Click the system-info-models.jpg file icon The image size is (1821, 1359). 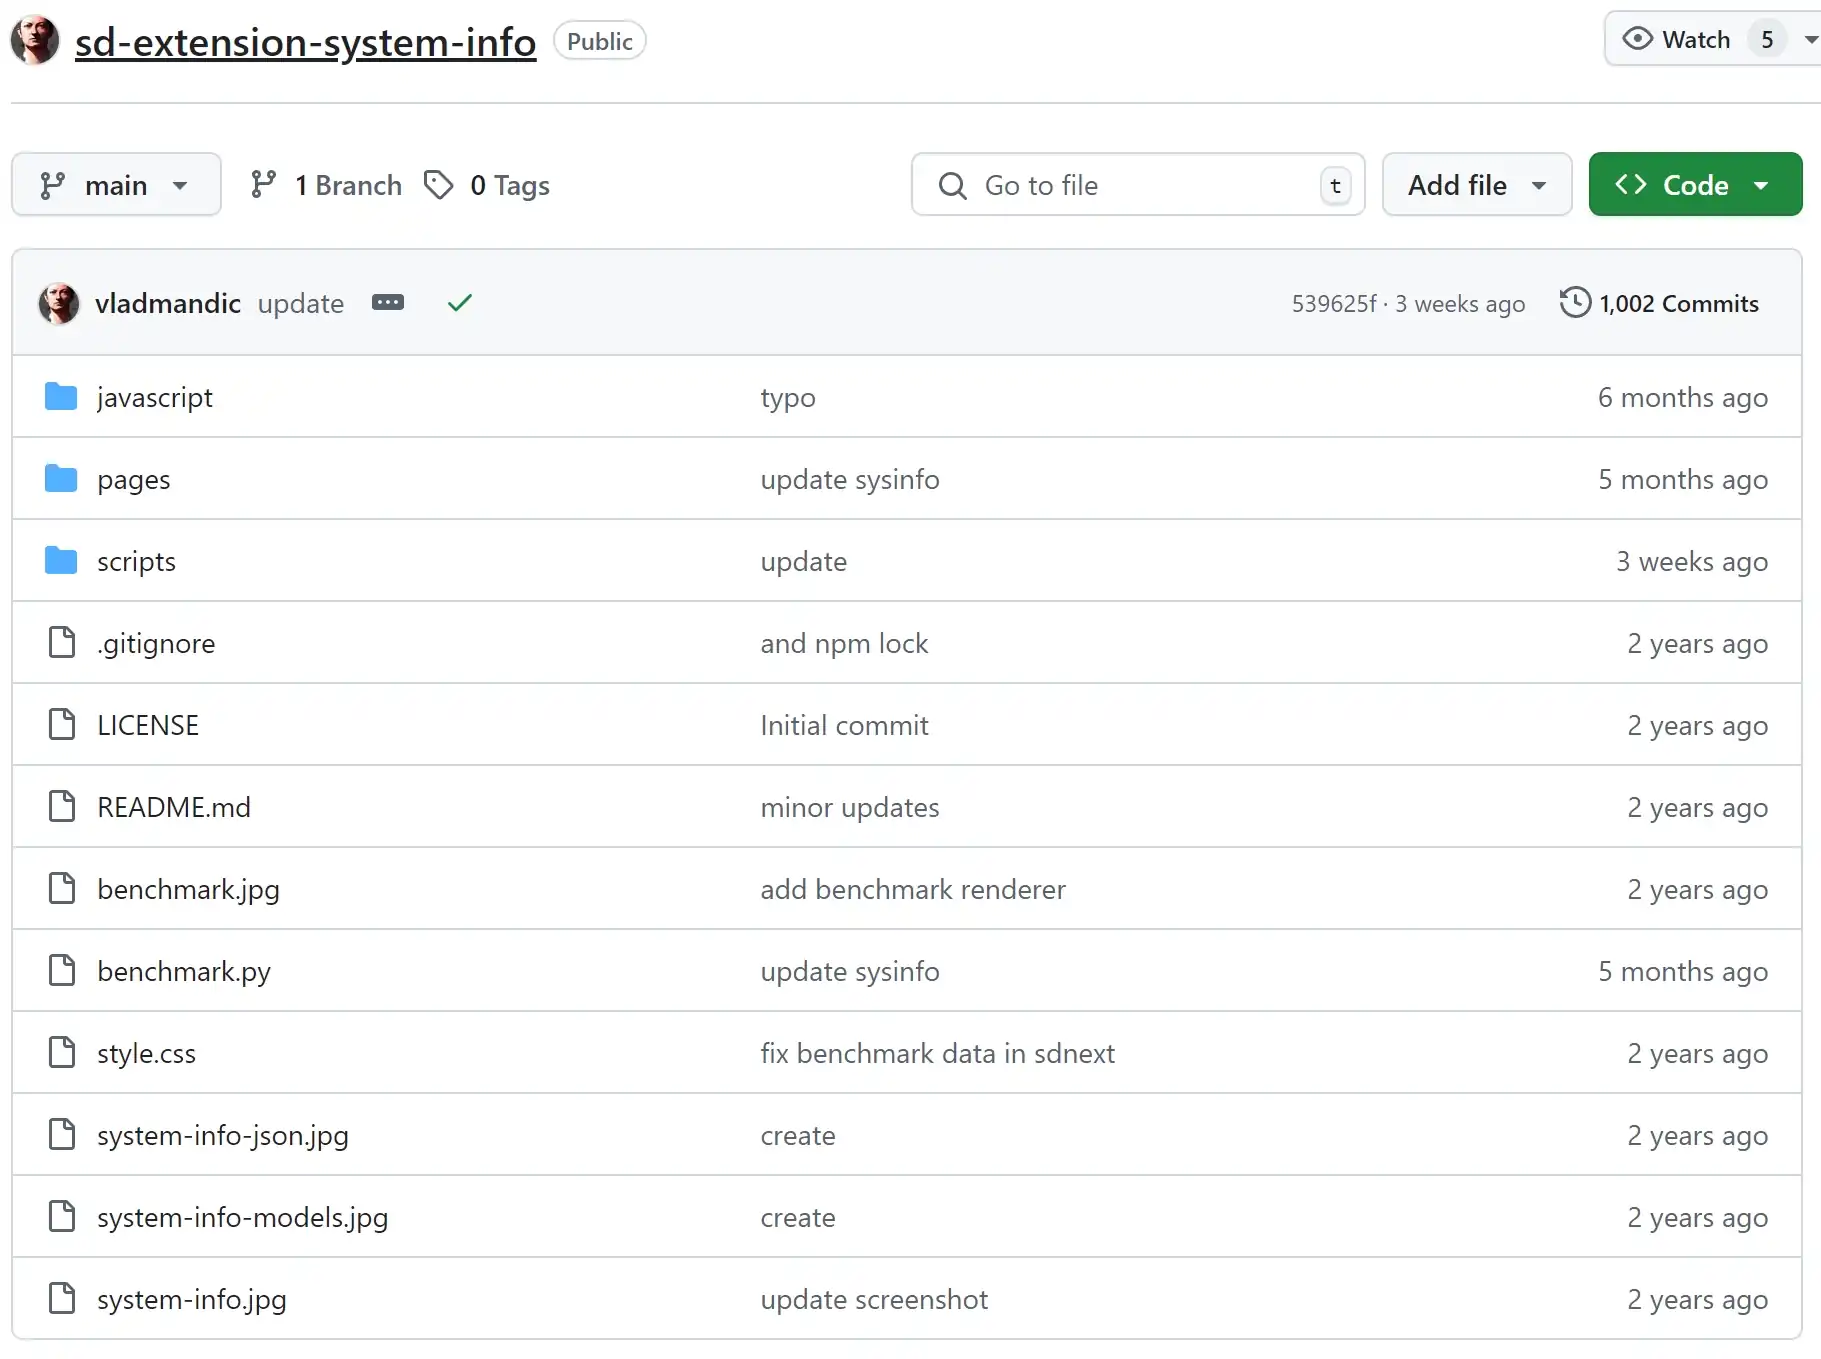pyautogui.click(x=62, y=1217)
